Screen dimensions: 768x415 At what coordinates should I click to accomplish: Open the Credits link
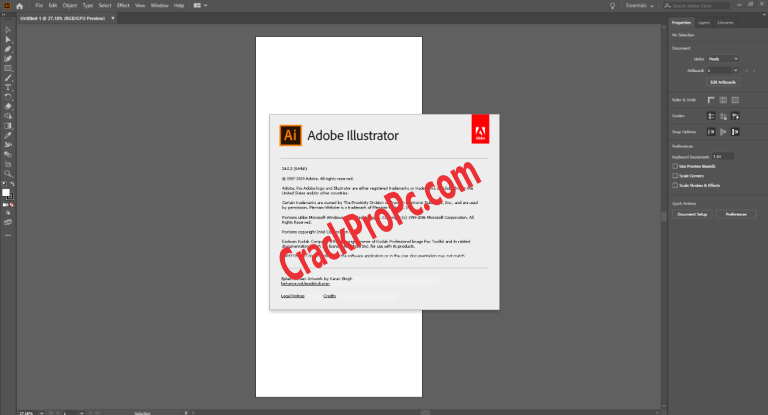click(330, 296)
